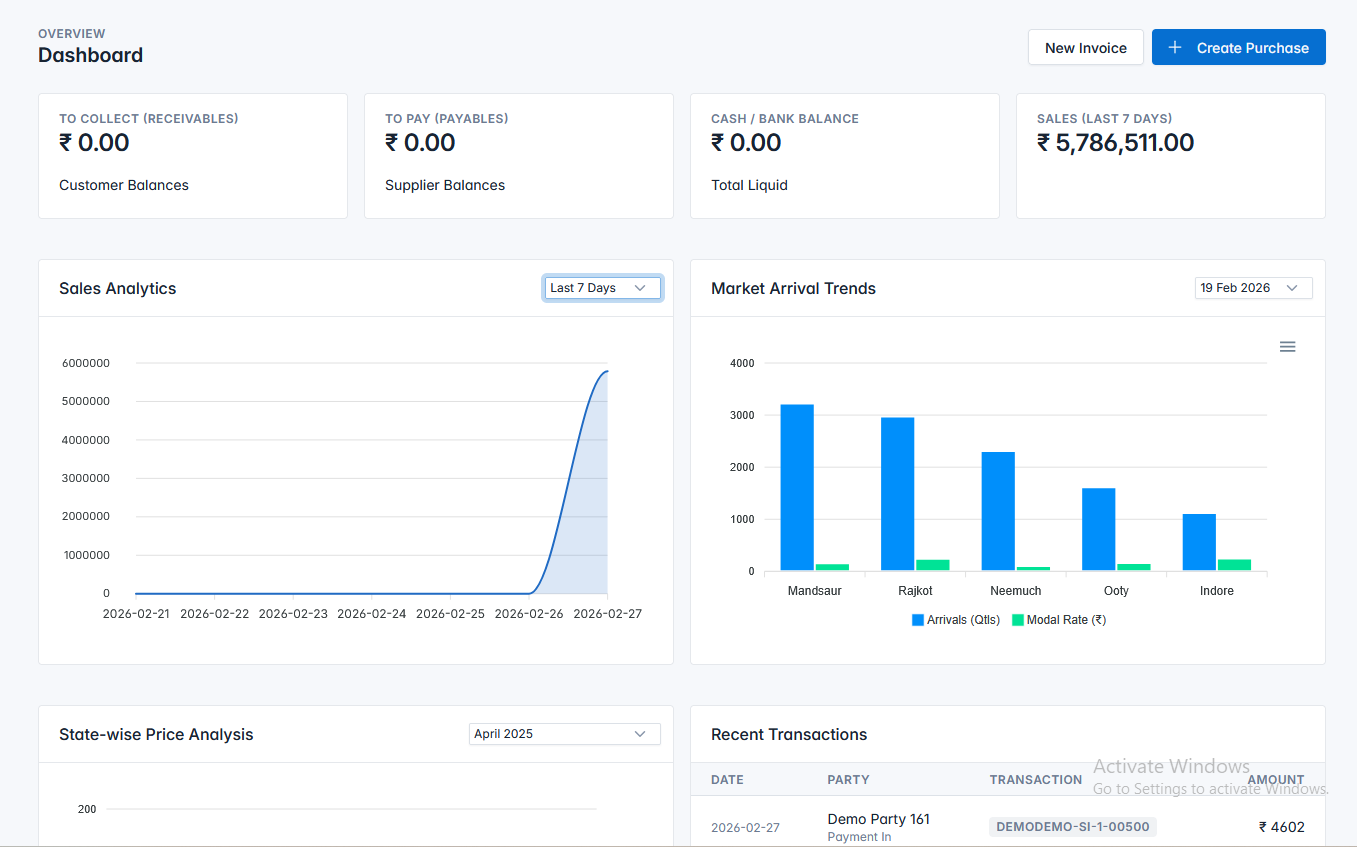Toggle the Modal Rate (₹) legend item

click(1058, 619)
